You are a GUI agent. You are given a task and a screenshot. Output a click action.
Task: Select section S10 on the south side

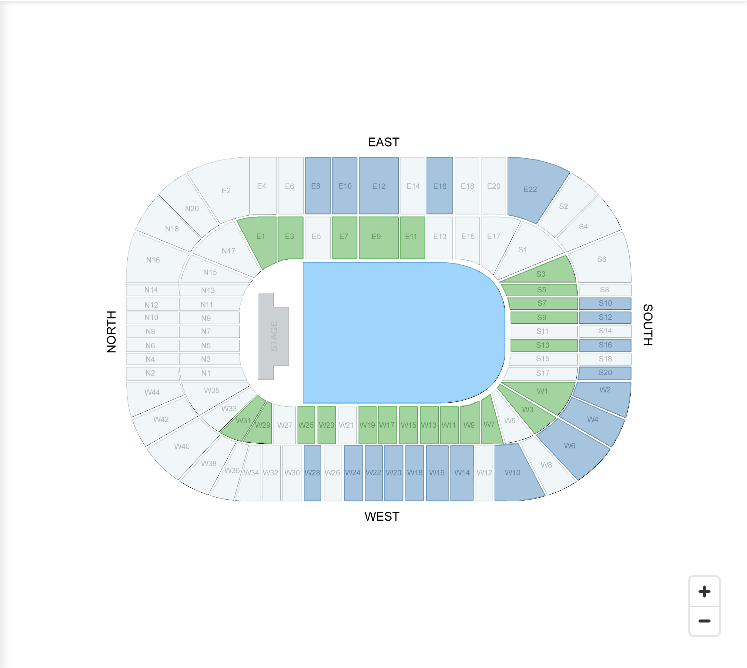click(x=605, y=303)
